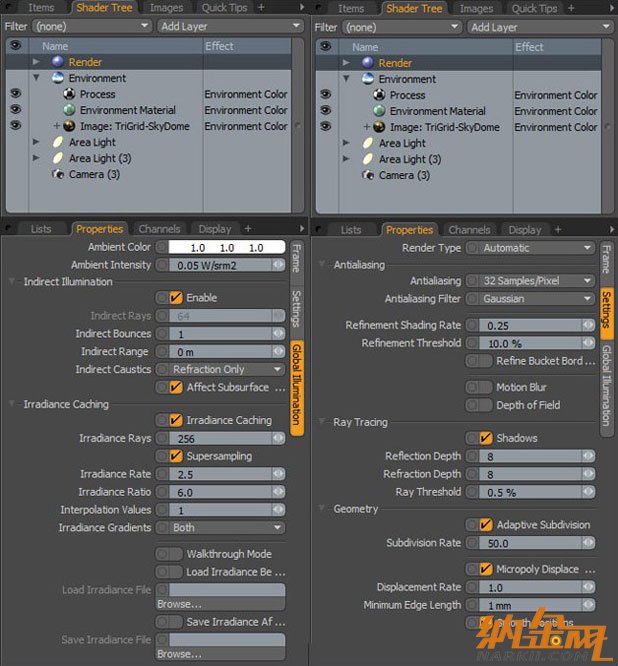618x666 pixels.
Task: Add a new tab next to Display on right
Action: pos(558,229)
